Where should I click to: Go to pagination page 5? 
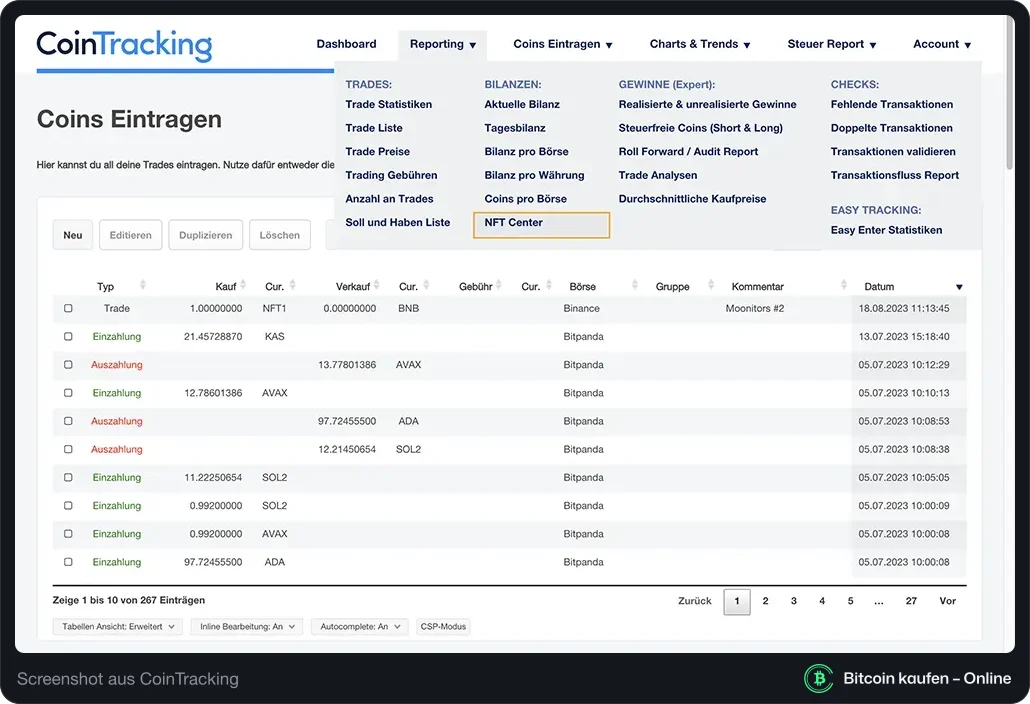tap(851, 601)
